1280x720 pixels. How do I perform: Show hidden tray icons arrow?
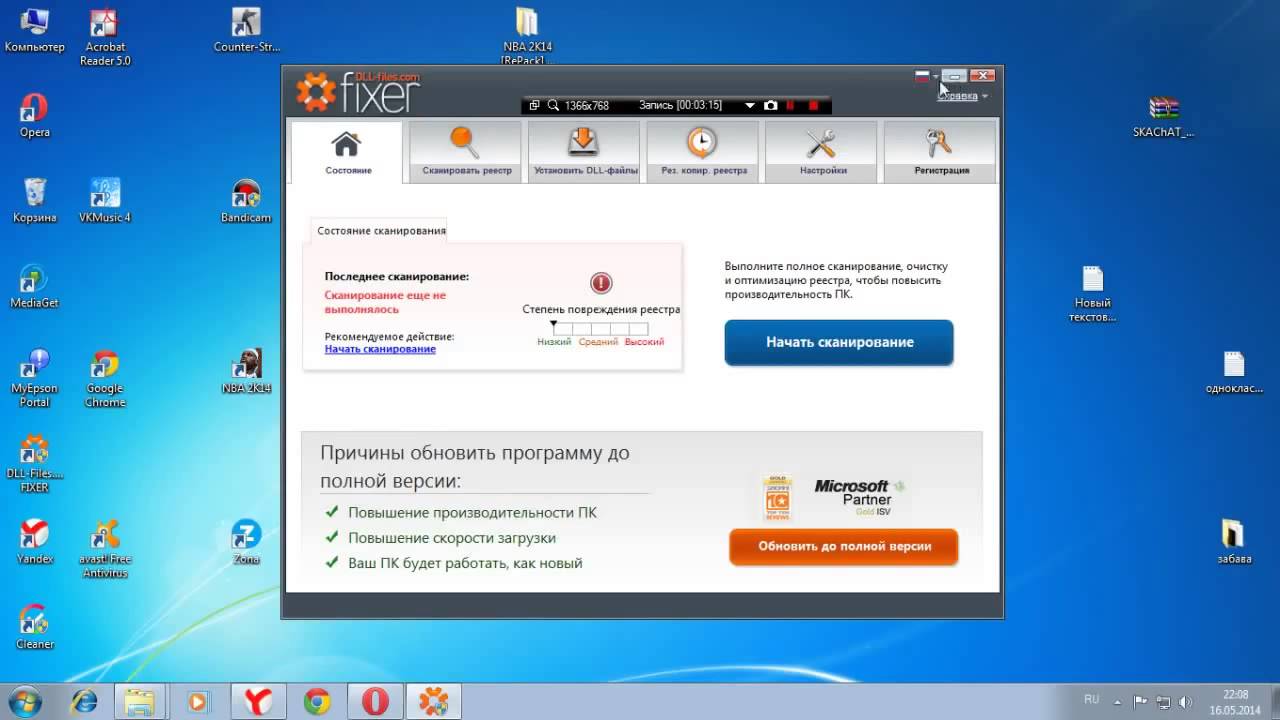1118,701
